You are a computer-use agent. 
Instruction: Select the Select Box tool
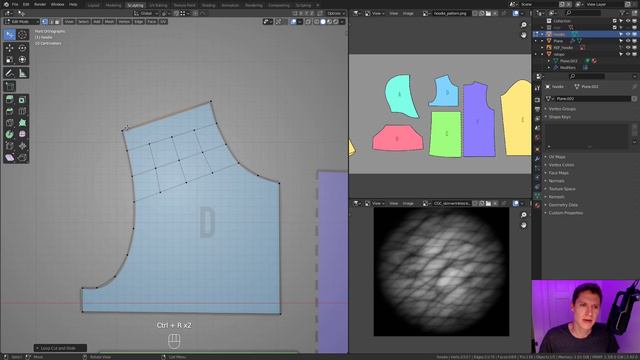tap(9, 35)
